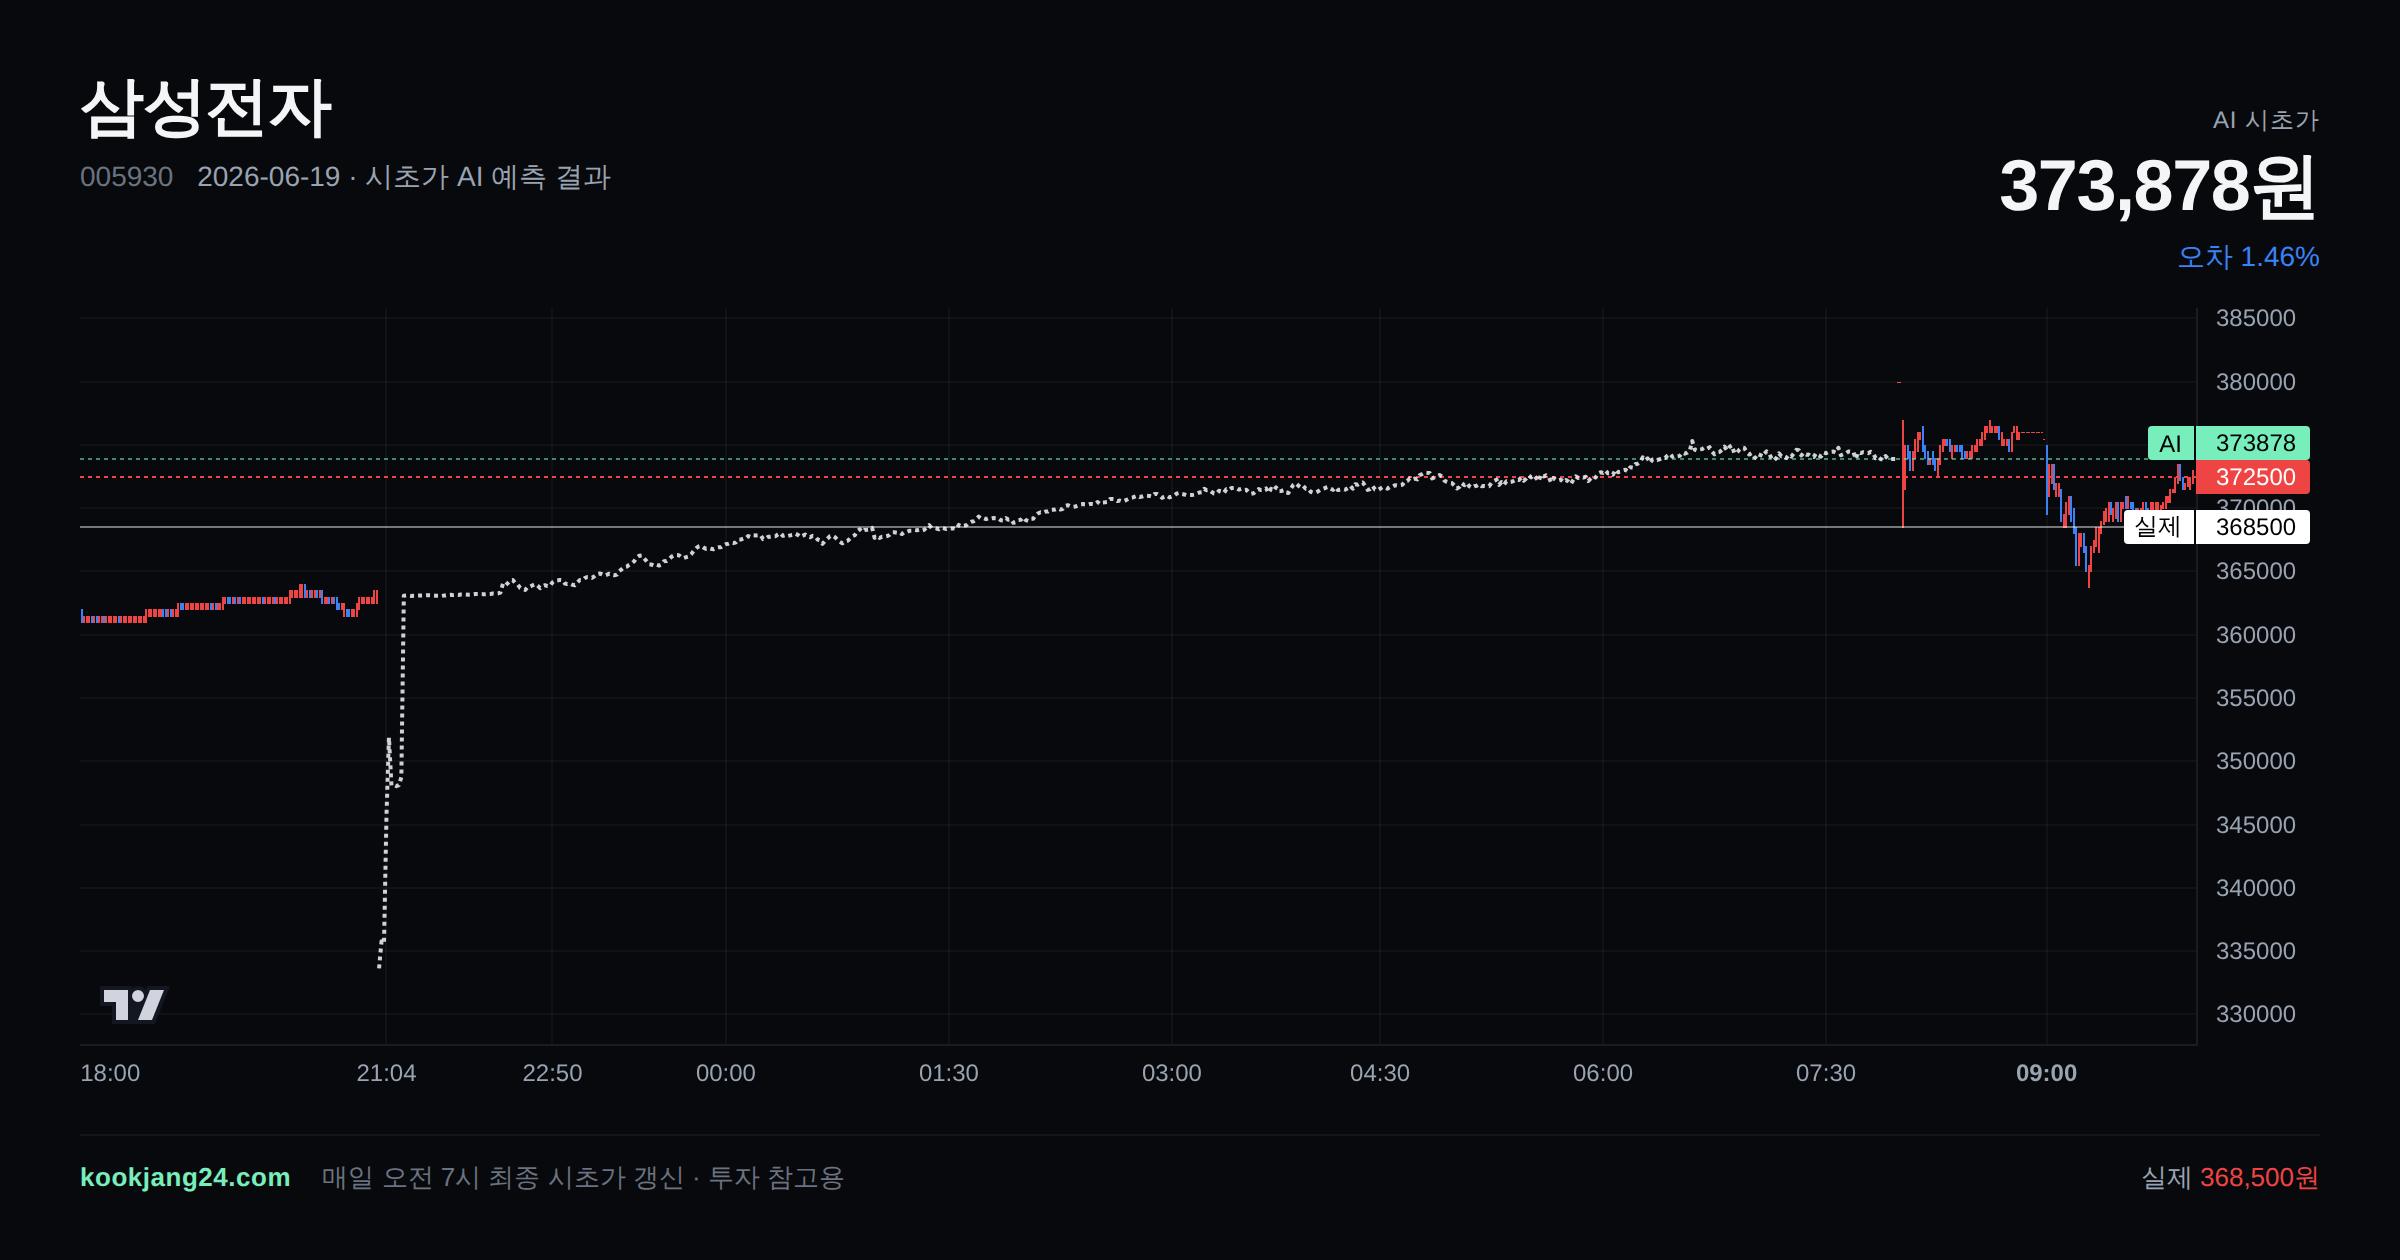2400x1260 pixels.
Task: Select the red 372500 price badge
Action: coord(2254,477)
